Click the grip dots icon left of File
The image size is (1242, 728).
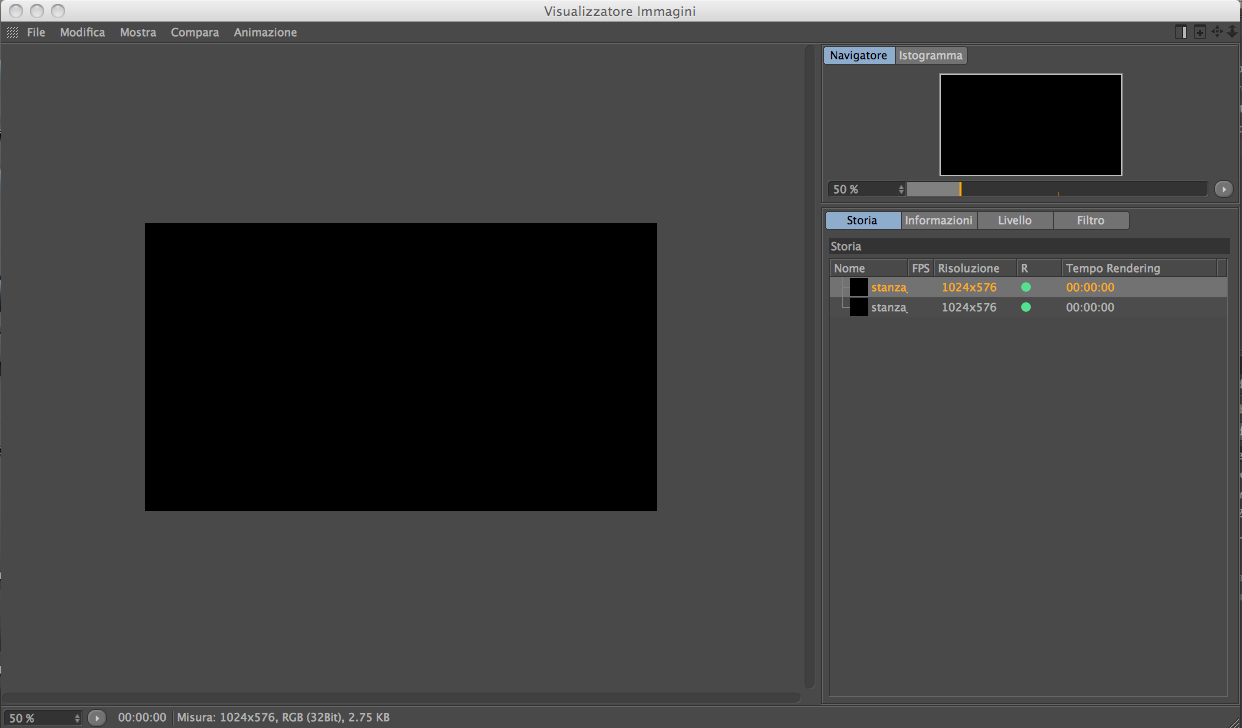point(12,33)
